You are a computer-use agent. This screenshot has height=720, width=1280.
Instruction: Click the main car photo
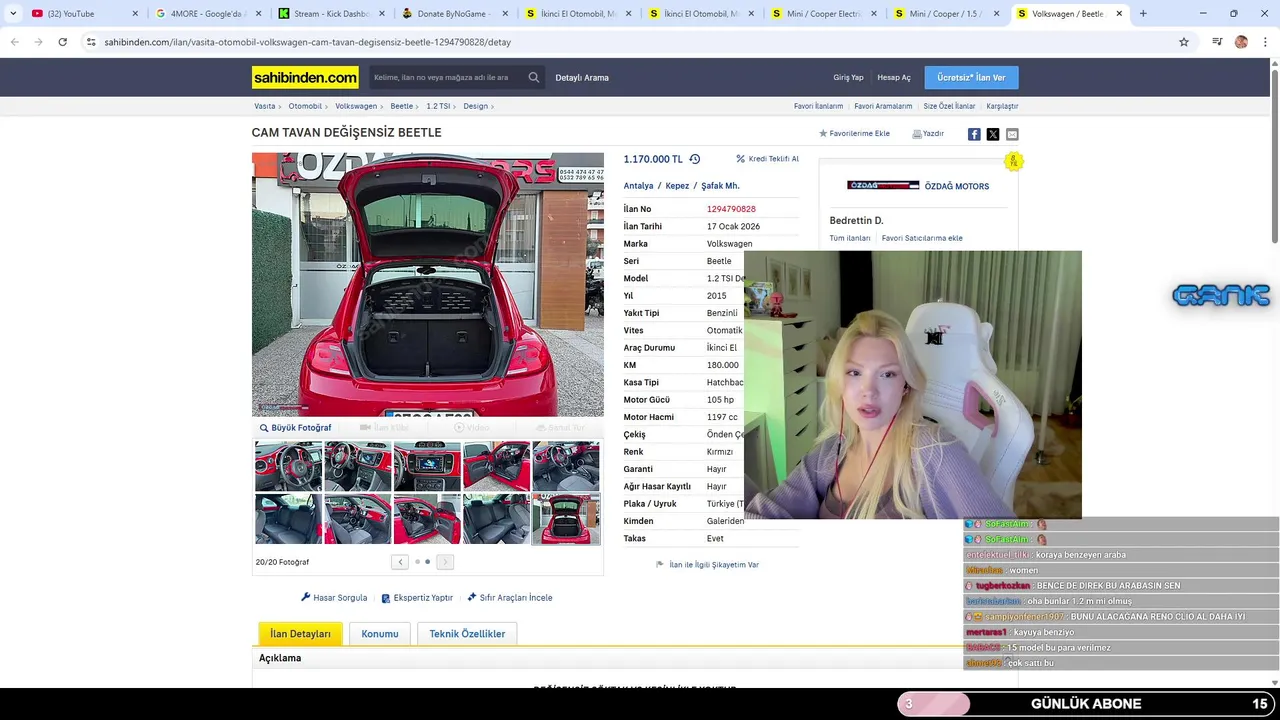428,284
